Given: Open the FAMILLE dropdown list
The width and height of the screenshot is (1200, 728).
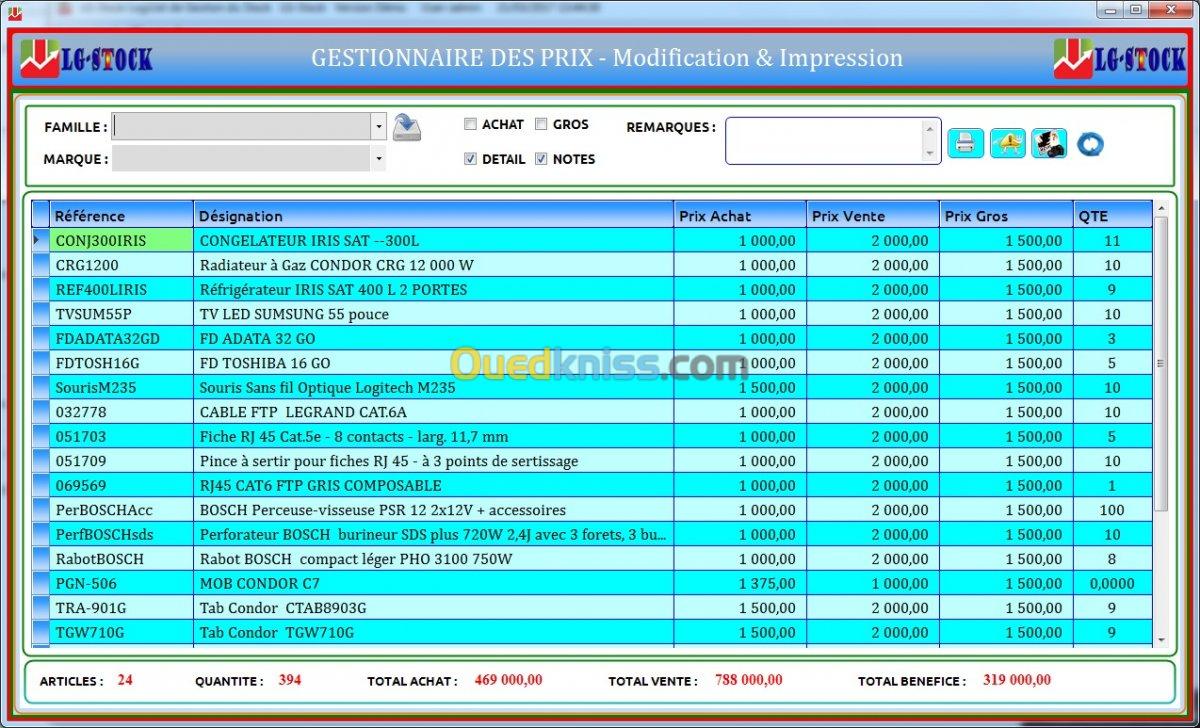Looking at the screenshot, I should [378, 127].
